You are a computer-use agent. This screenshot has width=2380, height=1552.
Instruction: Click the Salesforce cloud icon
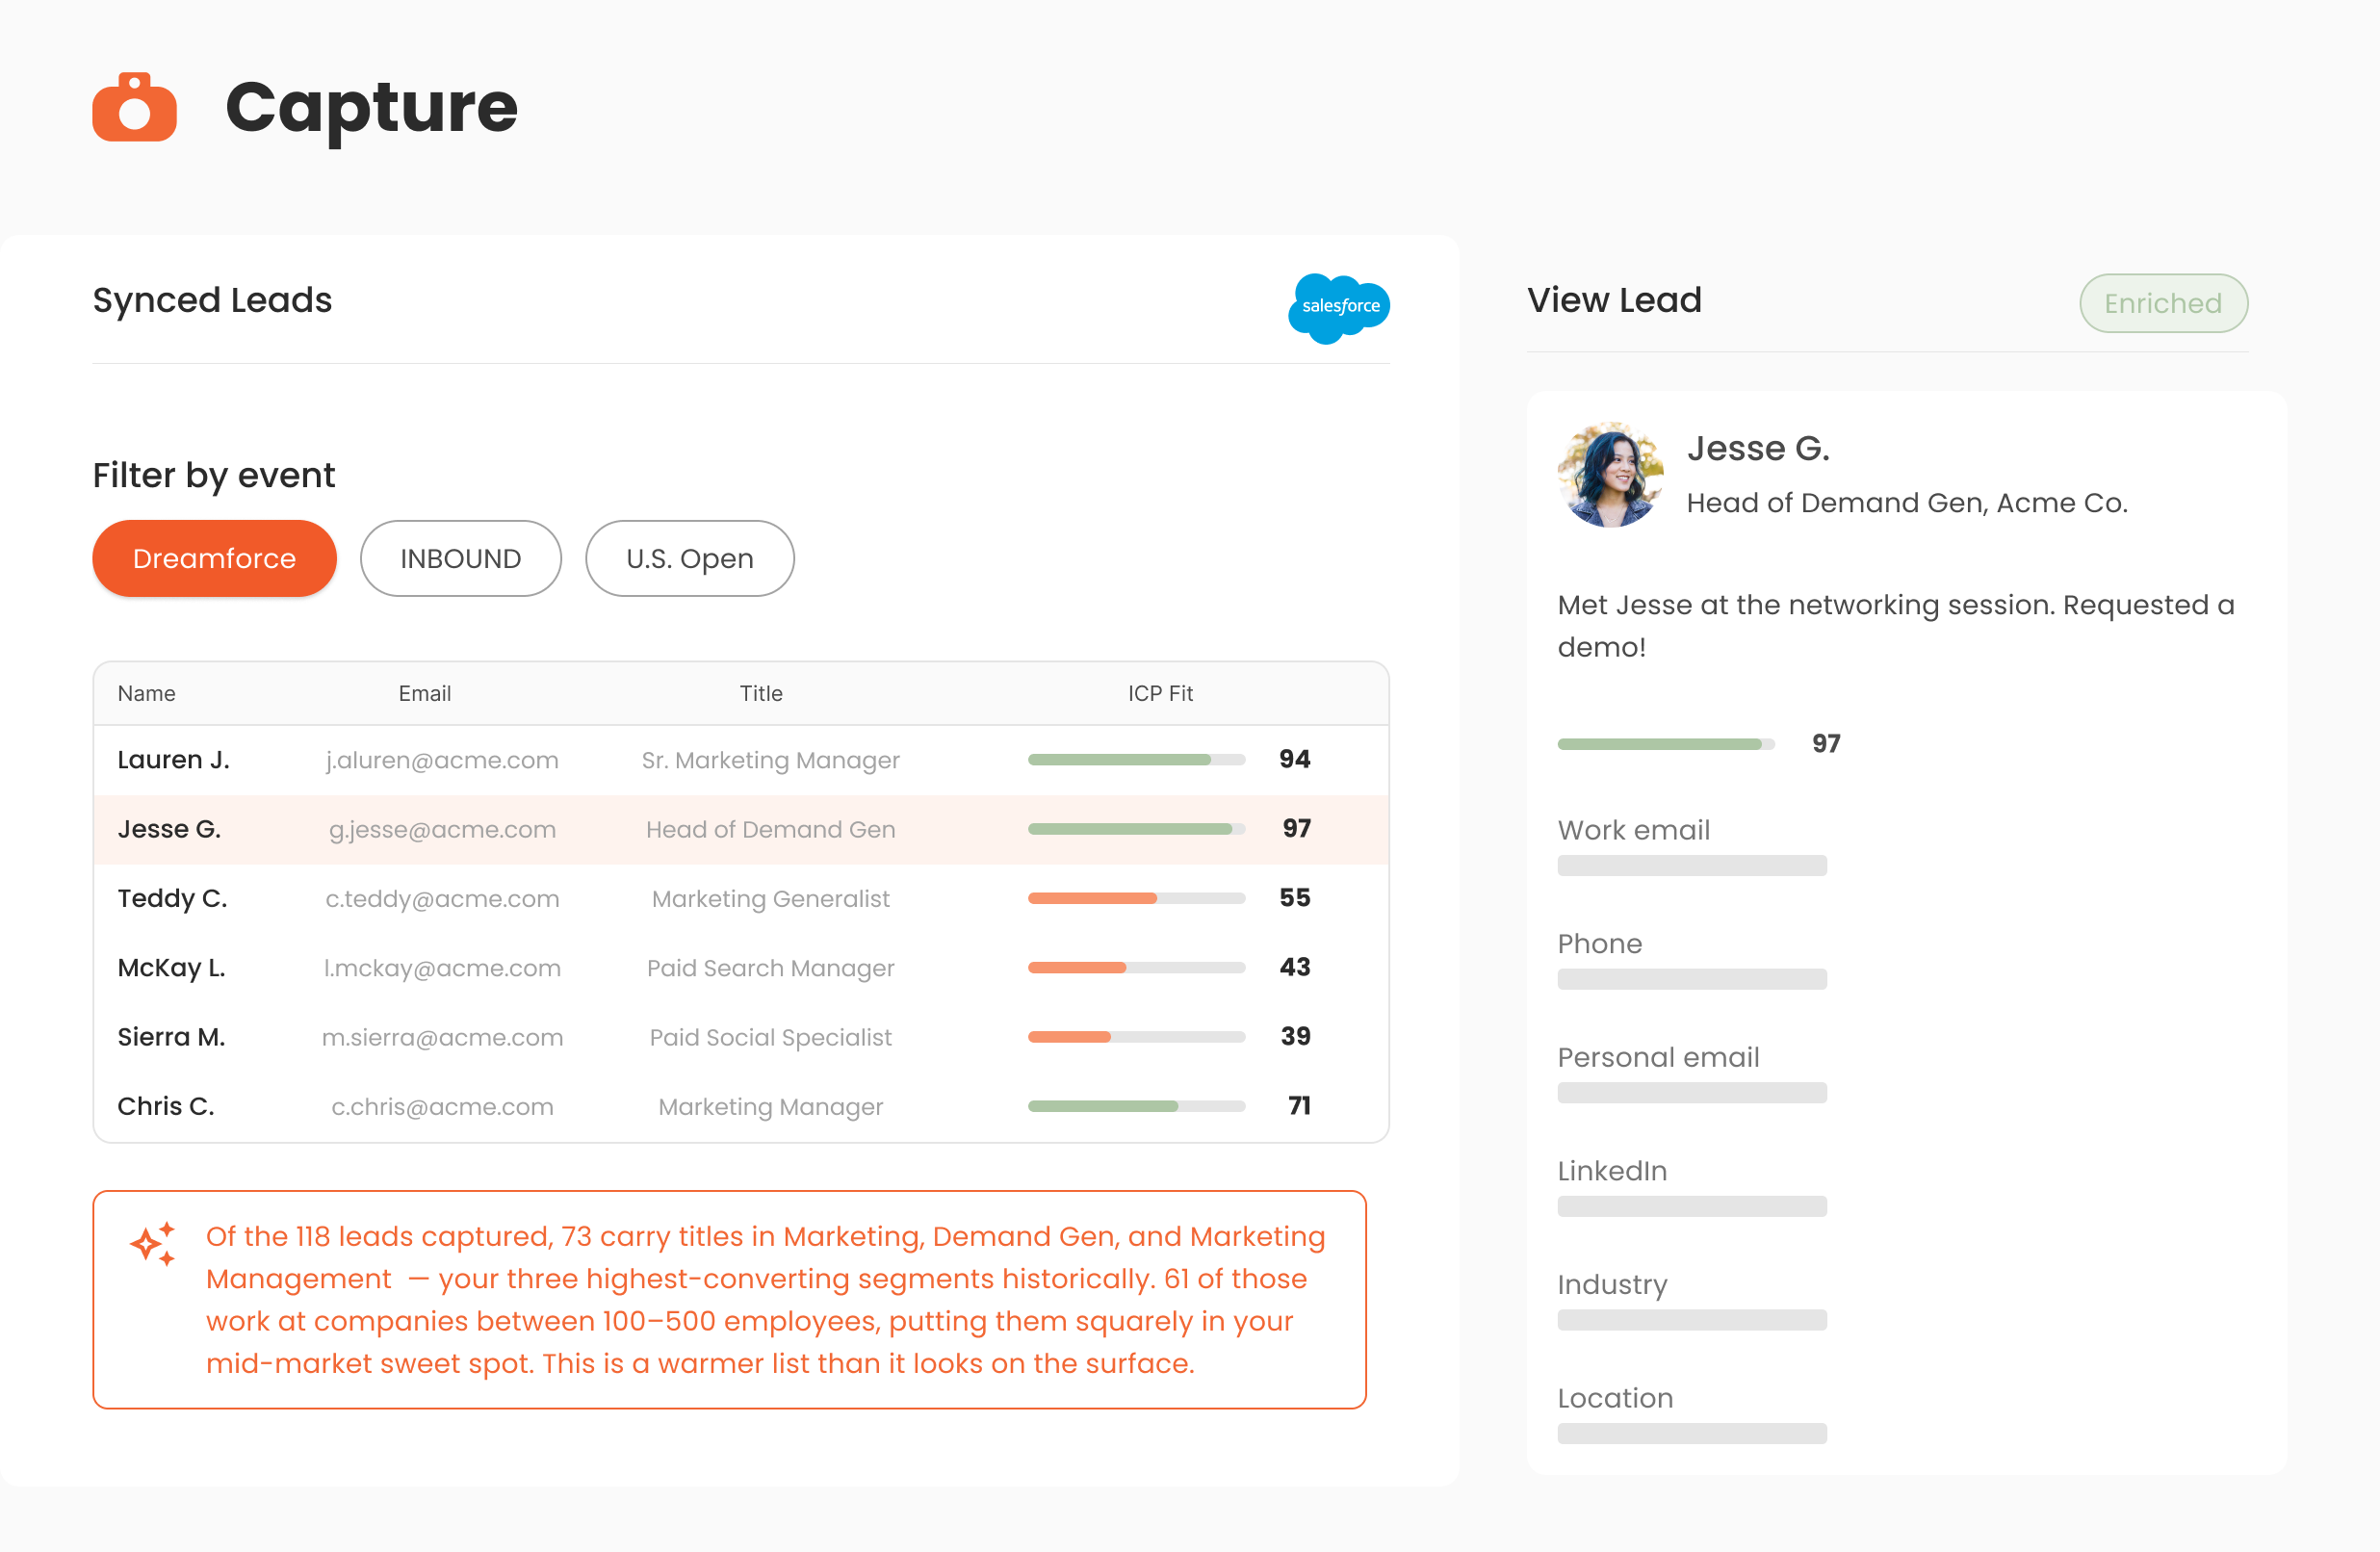(1338, 307)
